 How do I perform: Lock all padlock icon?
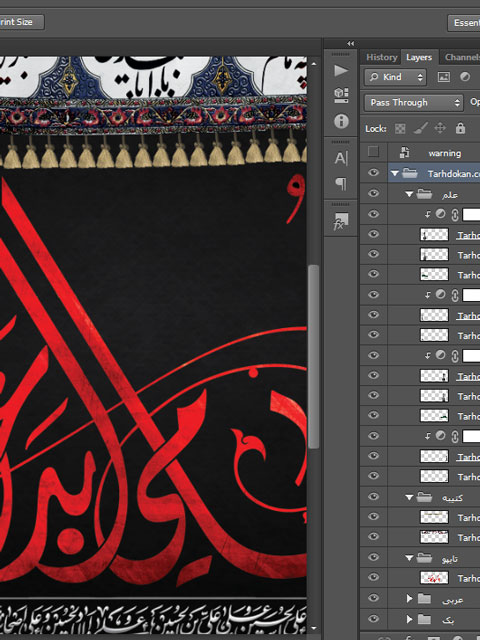click(x=460, y=128)
